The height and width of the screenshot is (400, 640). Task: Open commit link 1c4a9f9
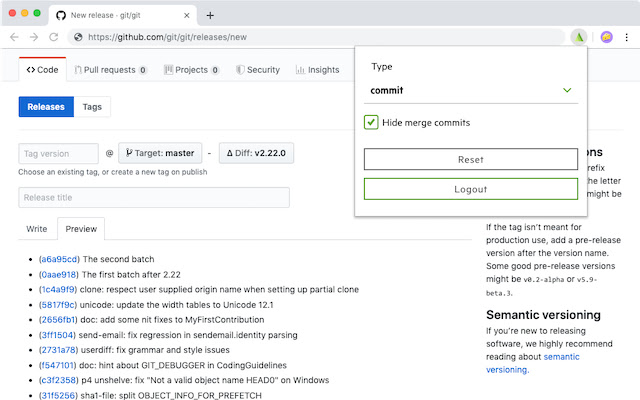point(58,289)
